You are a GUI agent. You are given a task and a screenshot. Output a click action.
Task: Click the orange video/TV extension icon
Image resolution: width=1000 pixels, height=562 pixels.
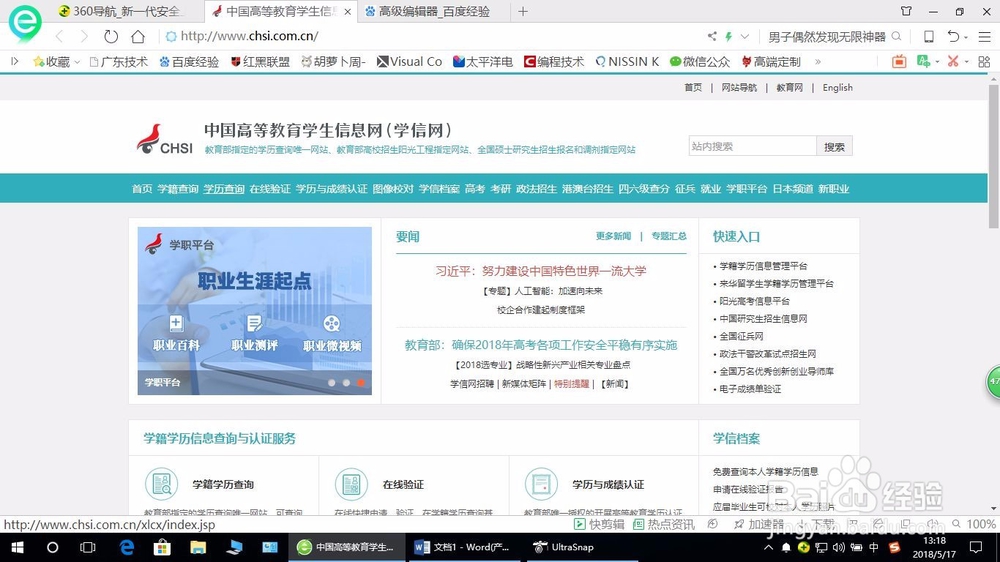point(899,61)
